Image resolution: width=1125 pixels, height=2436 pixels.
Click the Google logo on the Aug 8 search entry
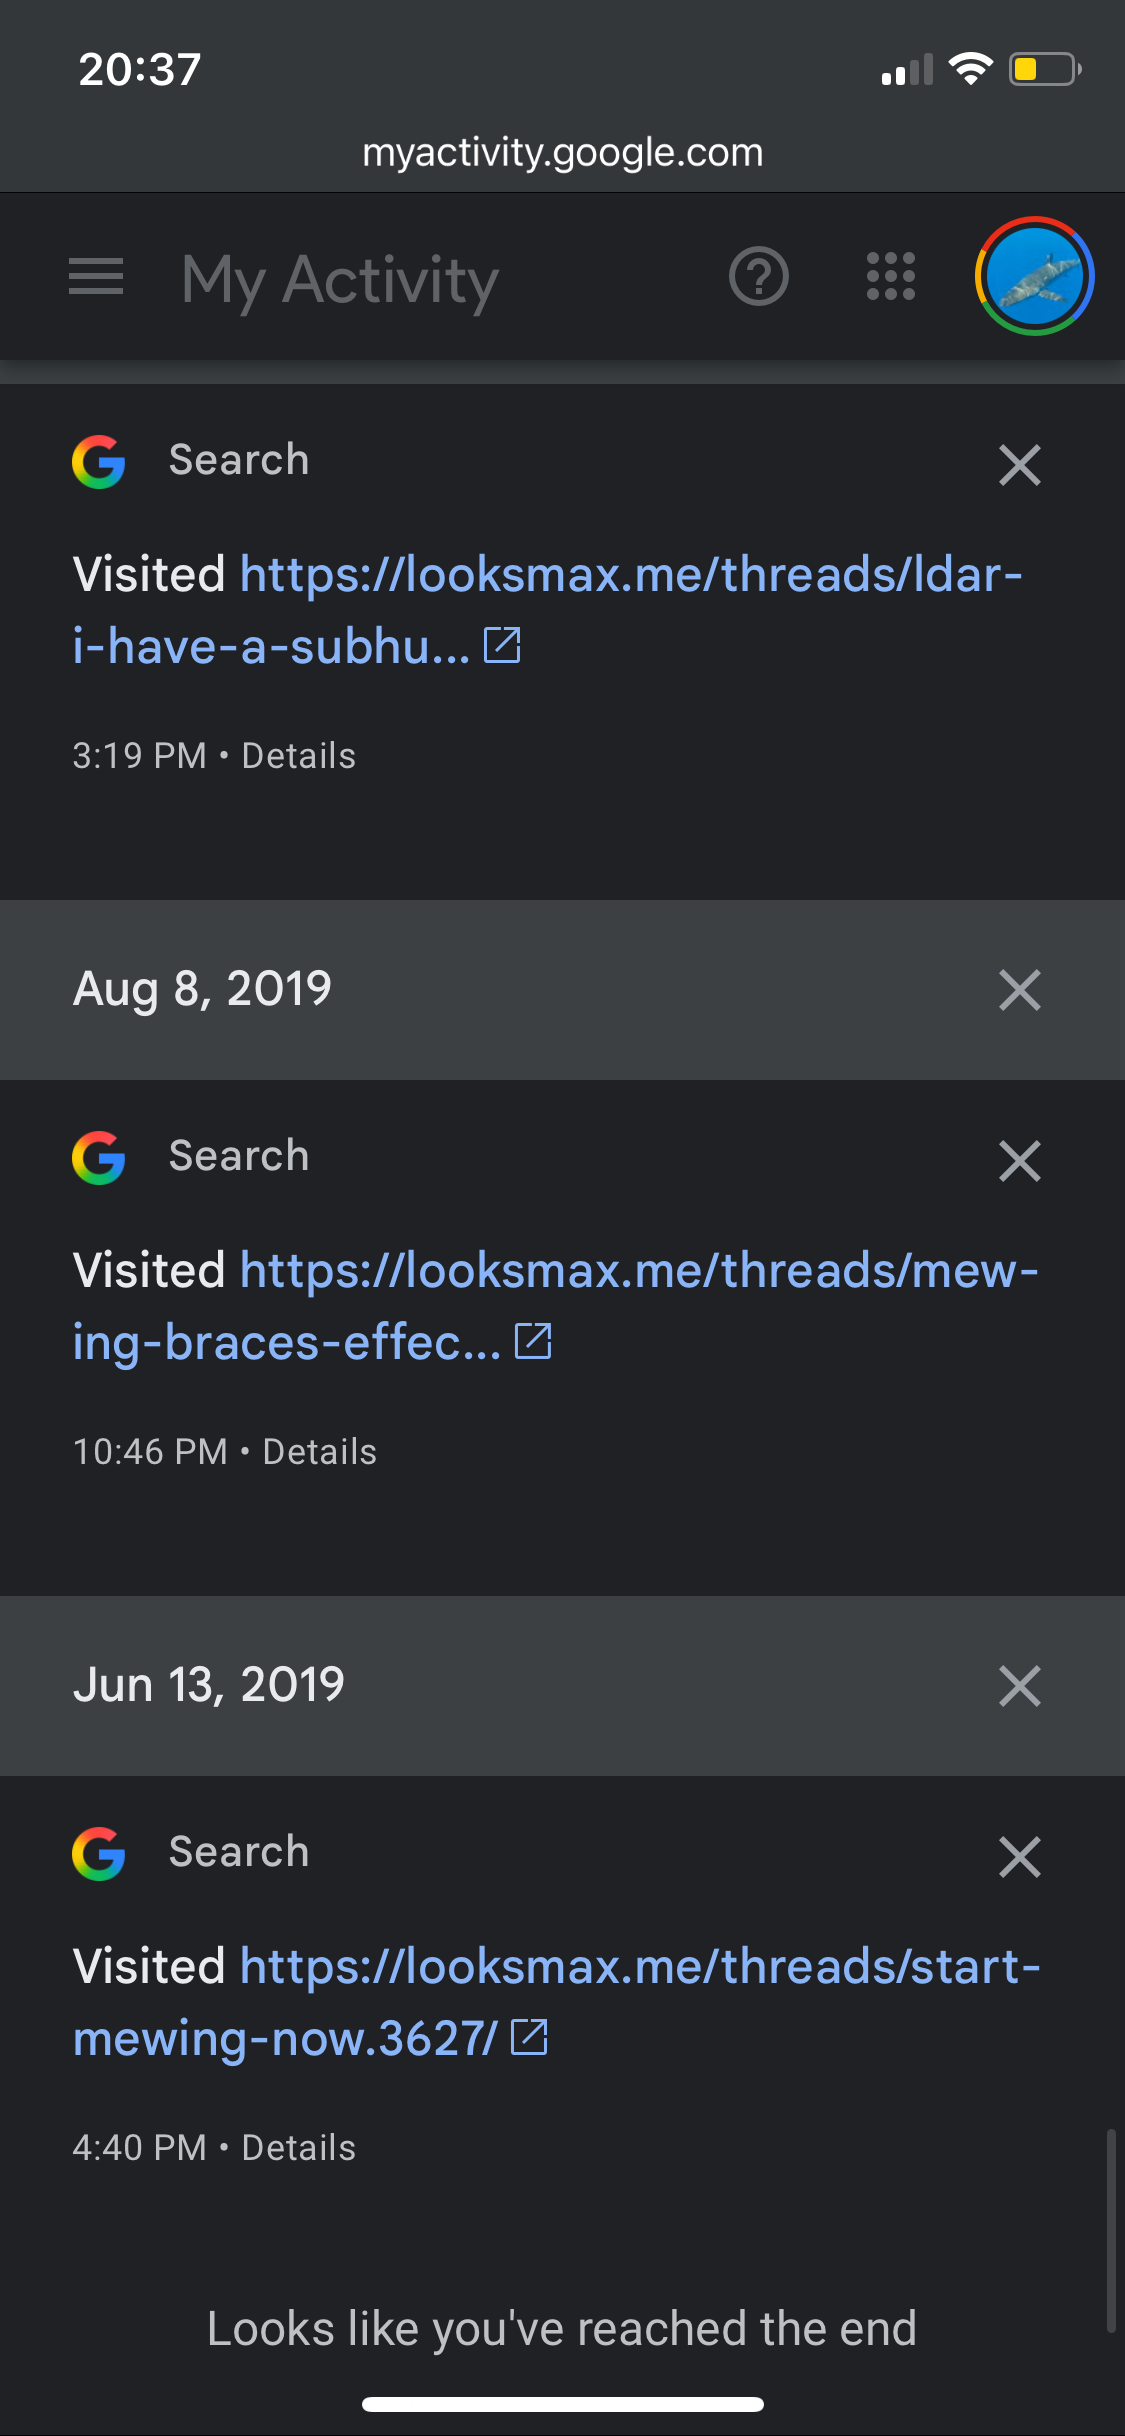[99, 1158]
